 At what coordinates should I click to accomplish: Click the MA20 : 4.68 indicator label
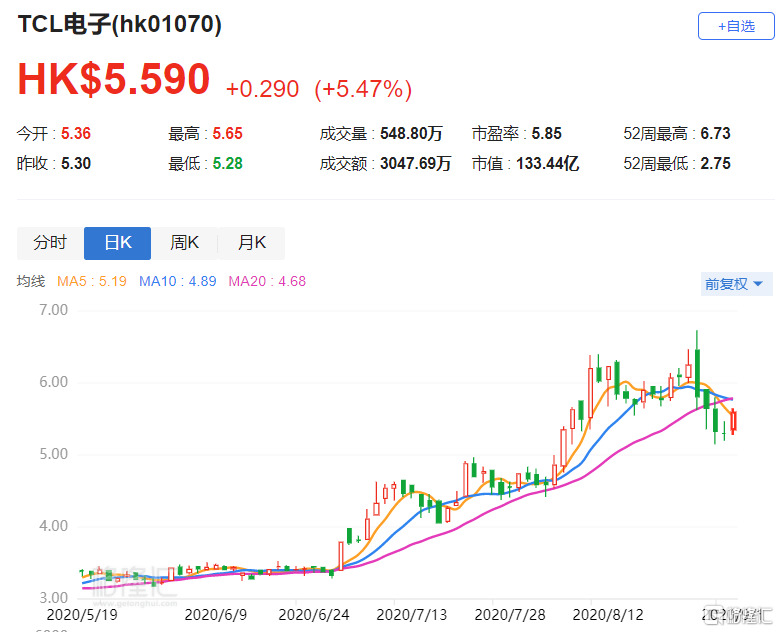point(267,281)
